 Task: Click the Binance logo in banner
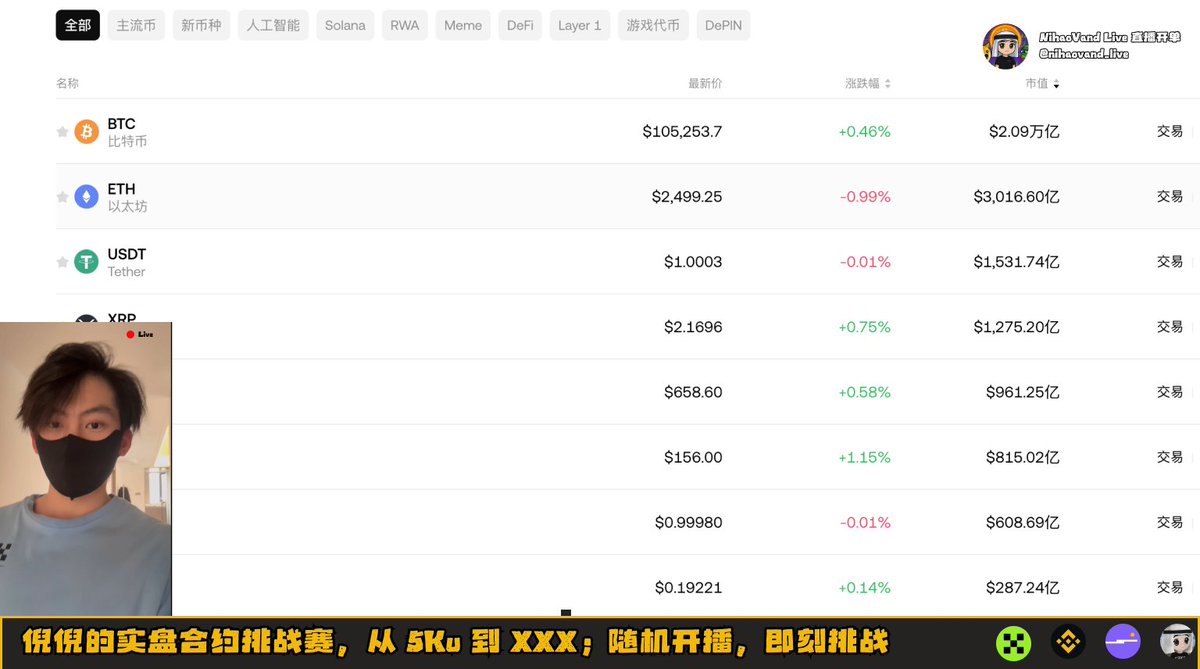click(1068, 642)
